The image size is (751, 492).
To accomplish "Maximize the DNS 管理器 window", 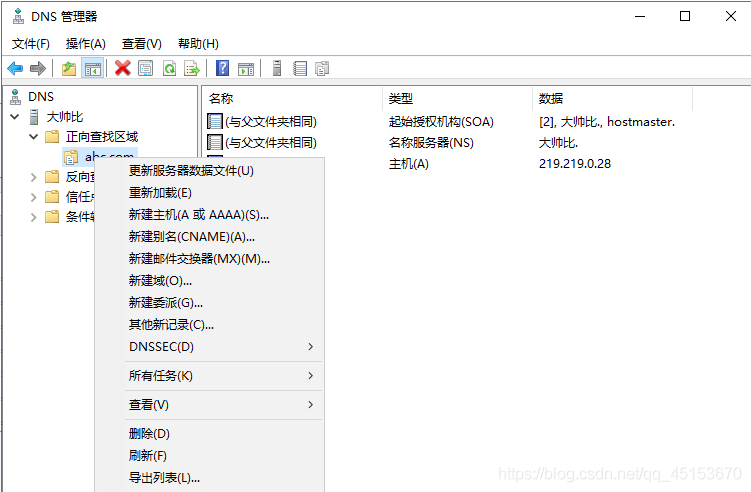I will pyautogui.click(x=685, y=16).
